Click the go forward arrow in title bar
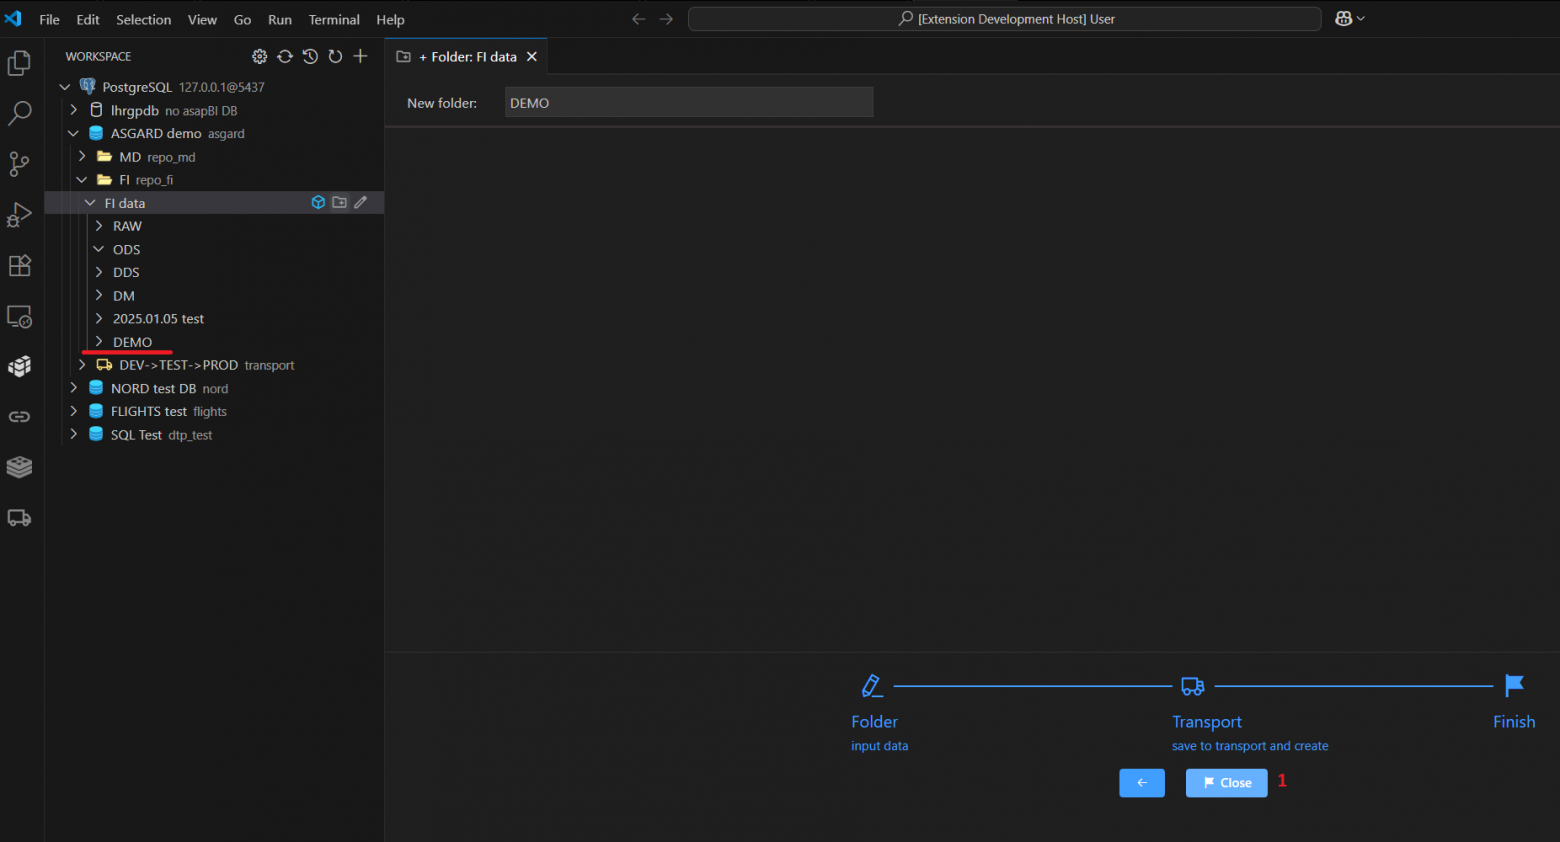Screen dimensions: 1560x842 point(666,19)
